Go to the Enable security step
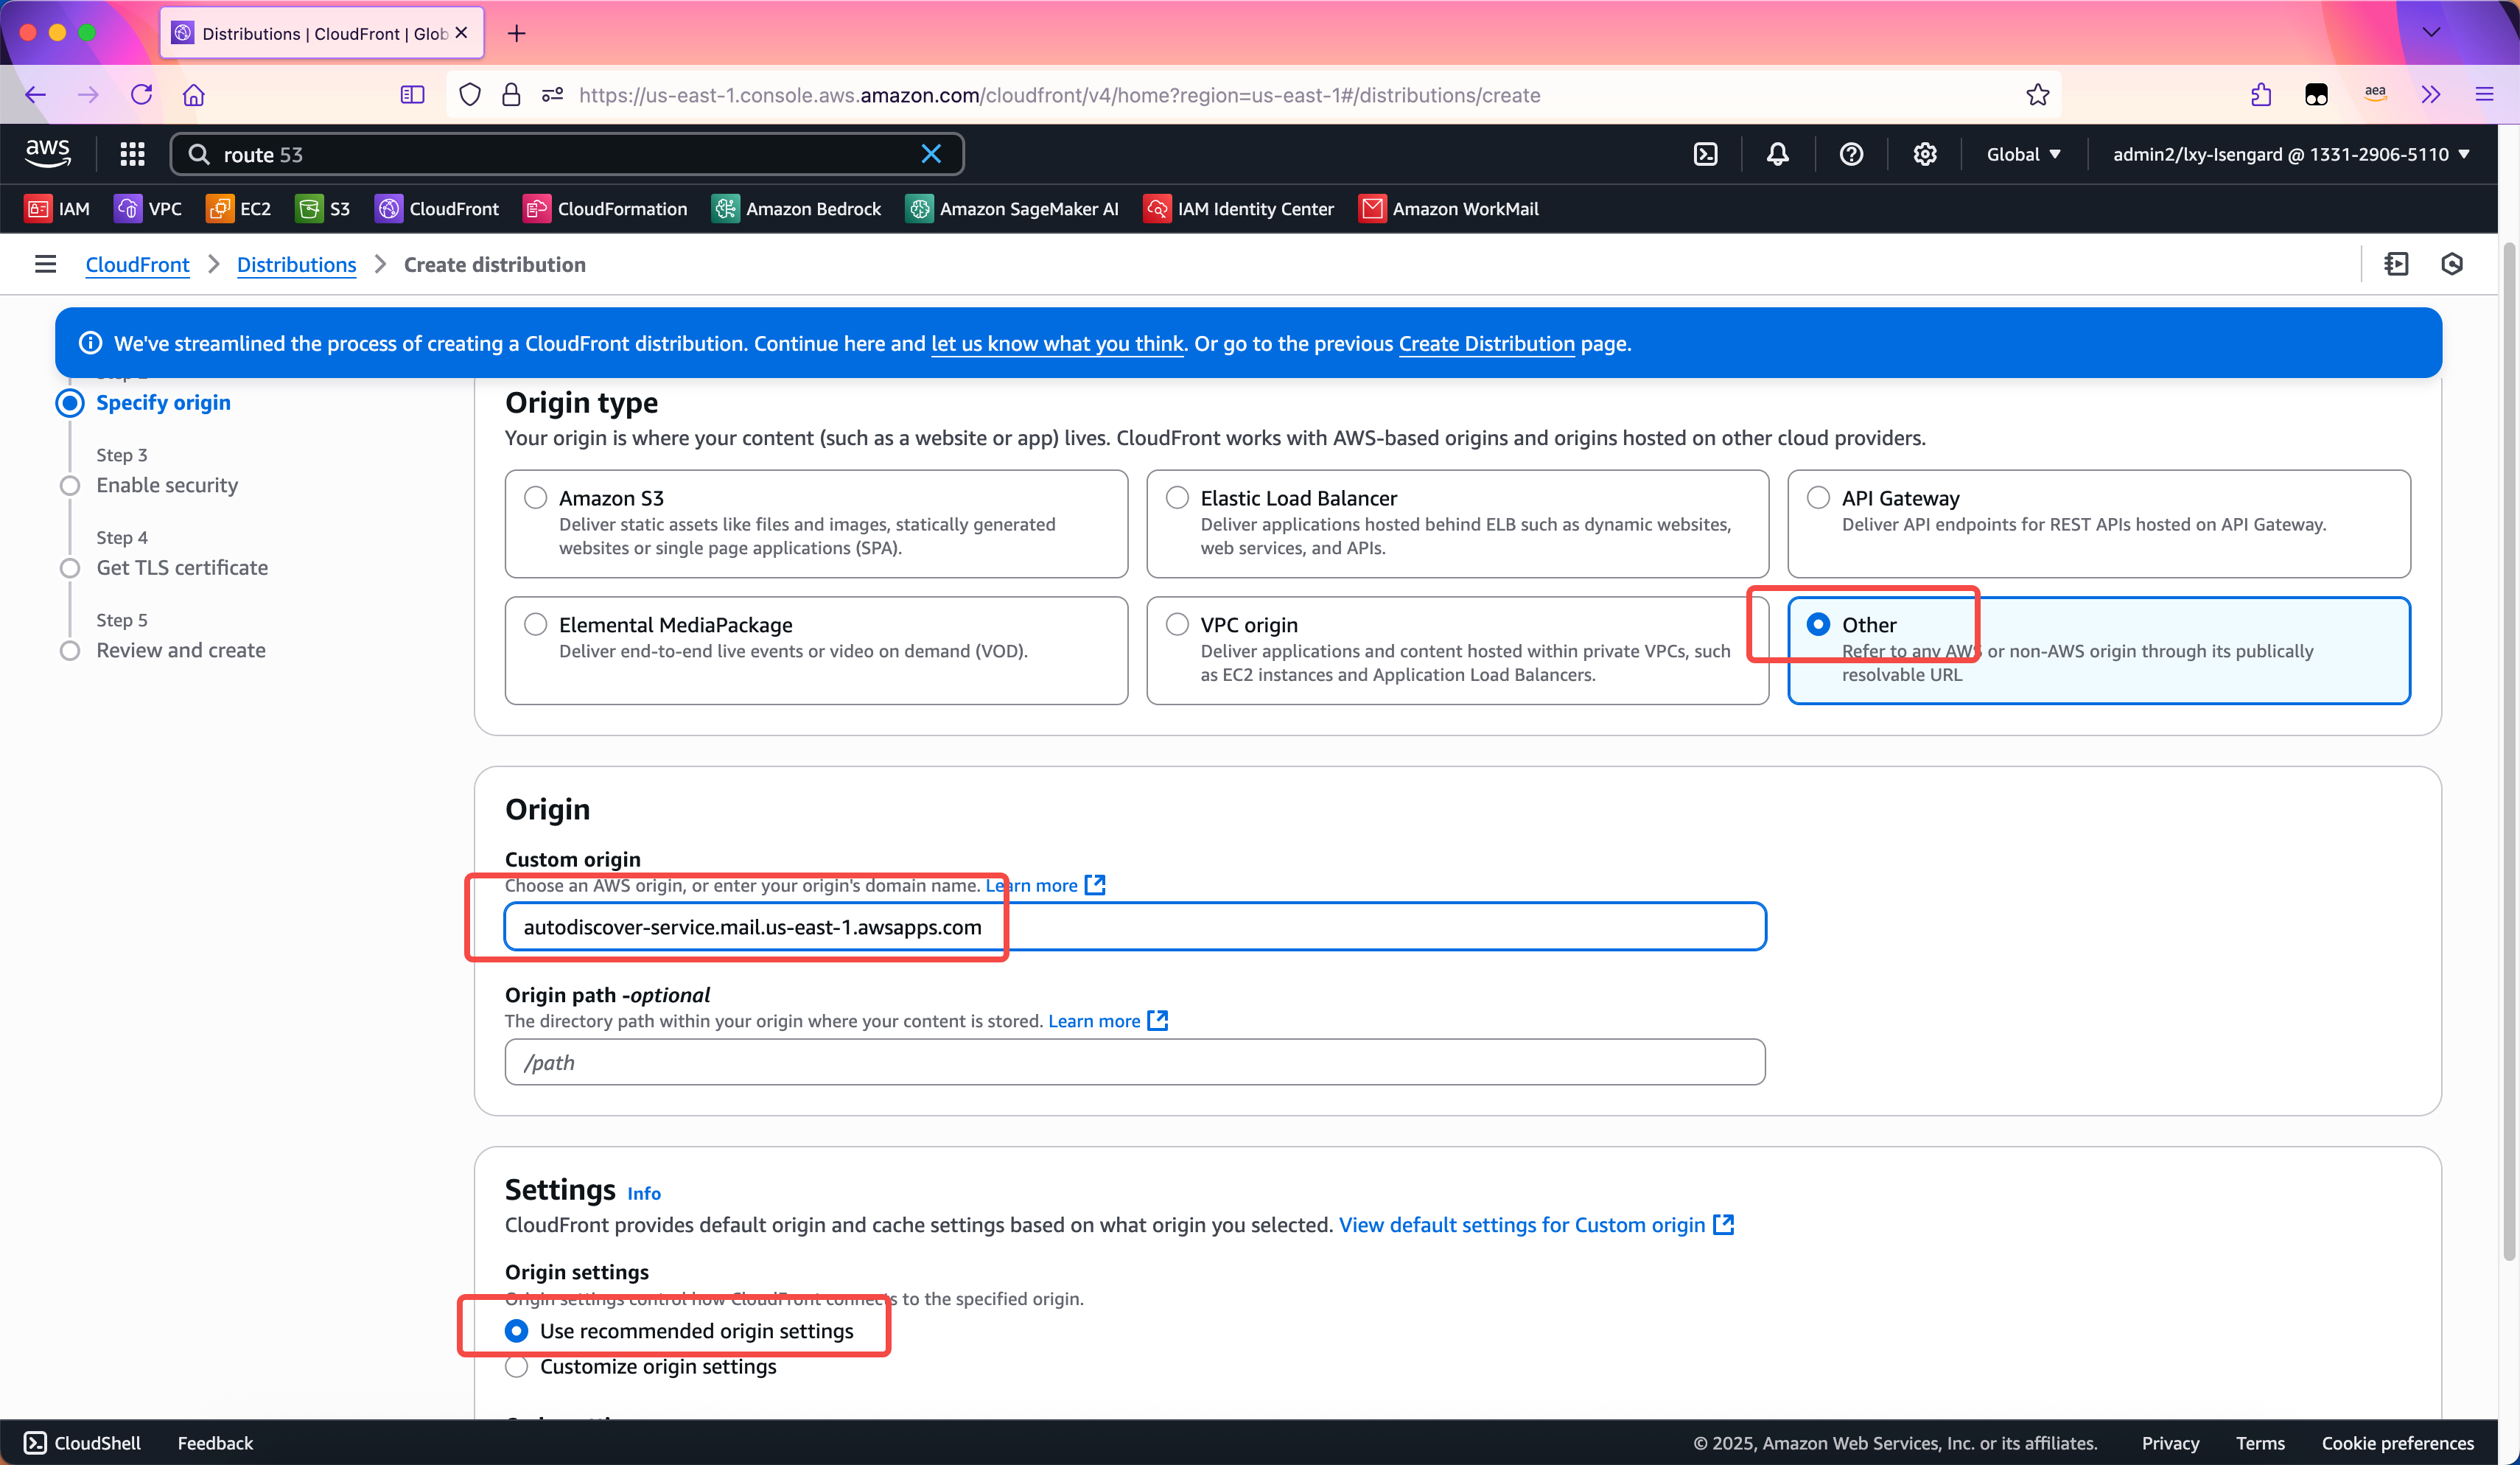Image resolution: width=2520 pixels, height=1465 pixels. 167,485
